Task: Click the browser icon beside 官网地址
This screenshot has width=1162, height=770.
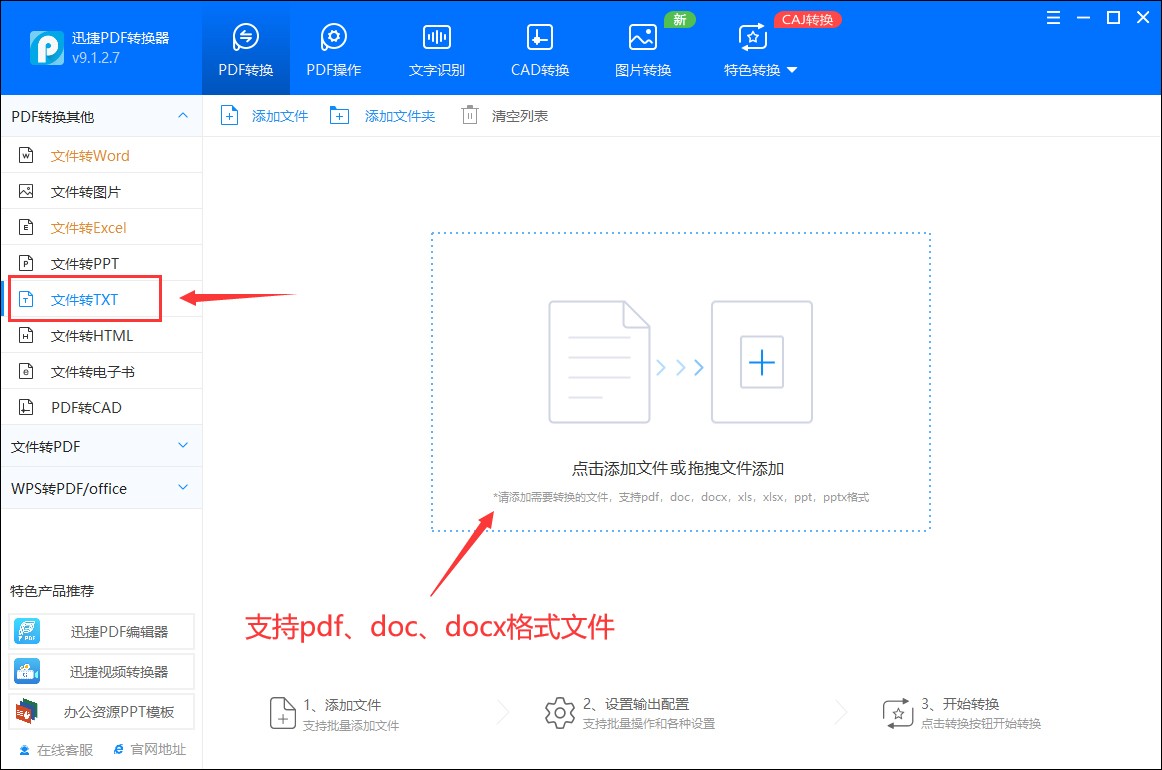Action: 119,750
